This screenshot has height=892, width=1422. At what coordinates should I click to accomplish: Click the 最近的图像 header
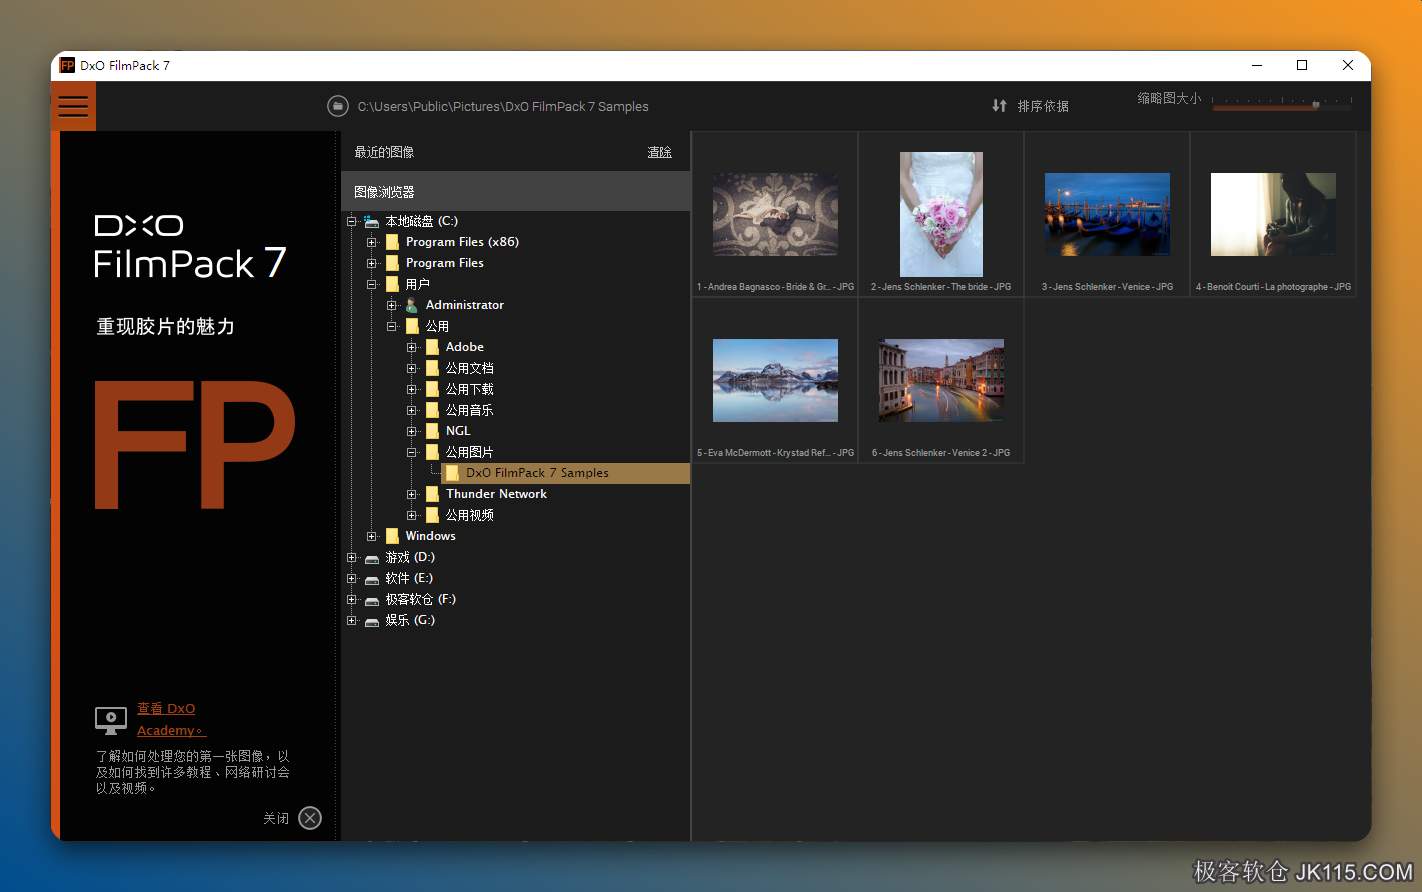tap(384, 152)
